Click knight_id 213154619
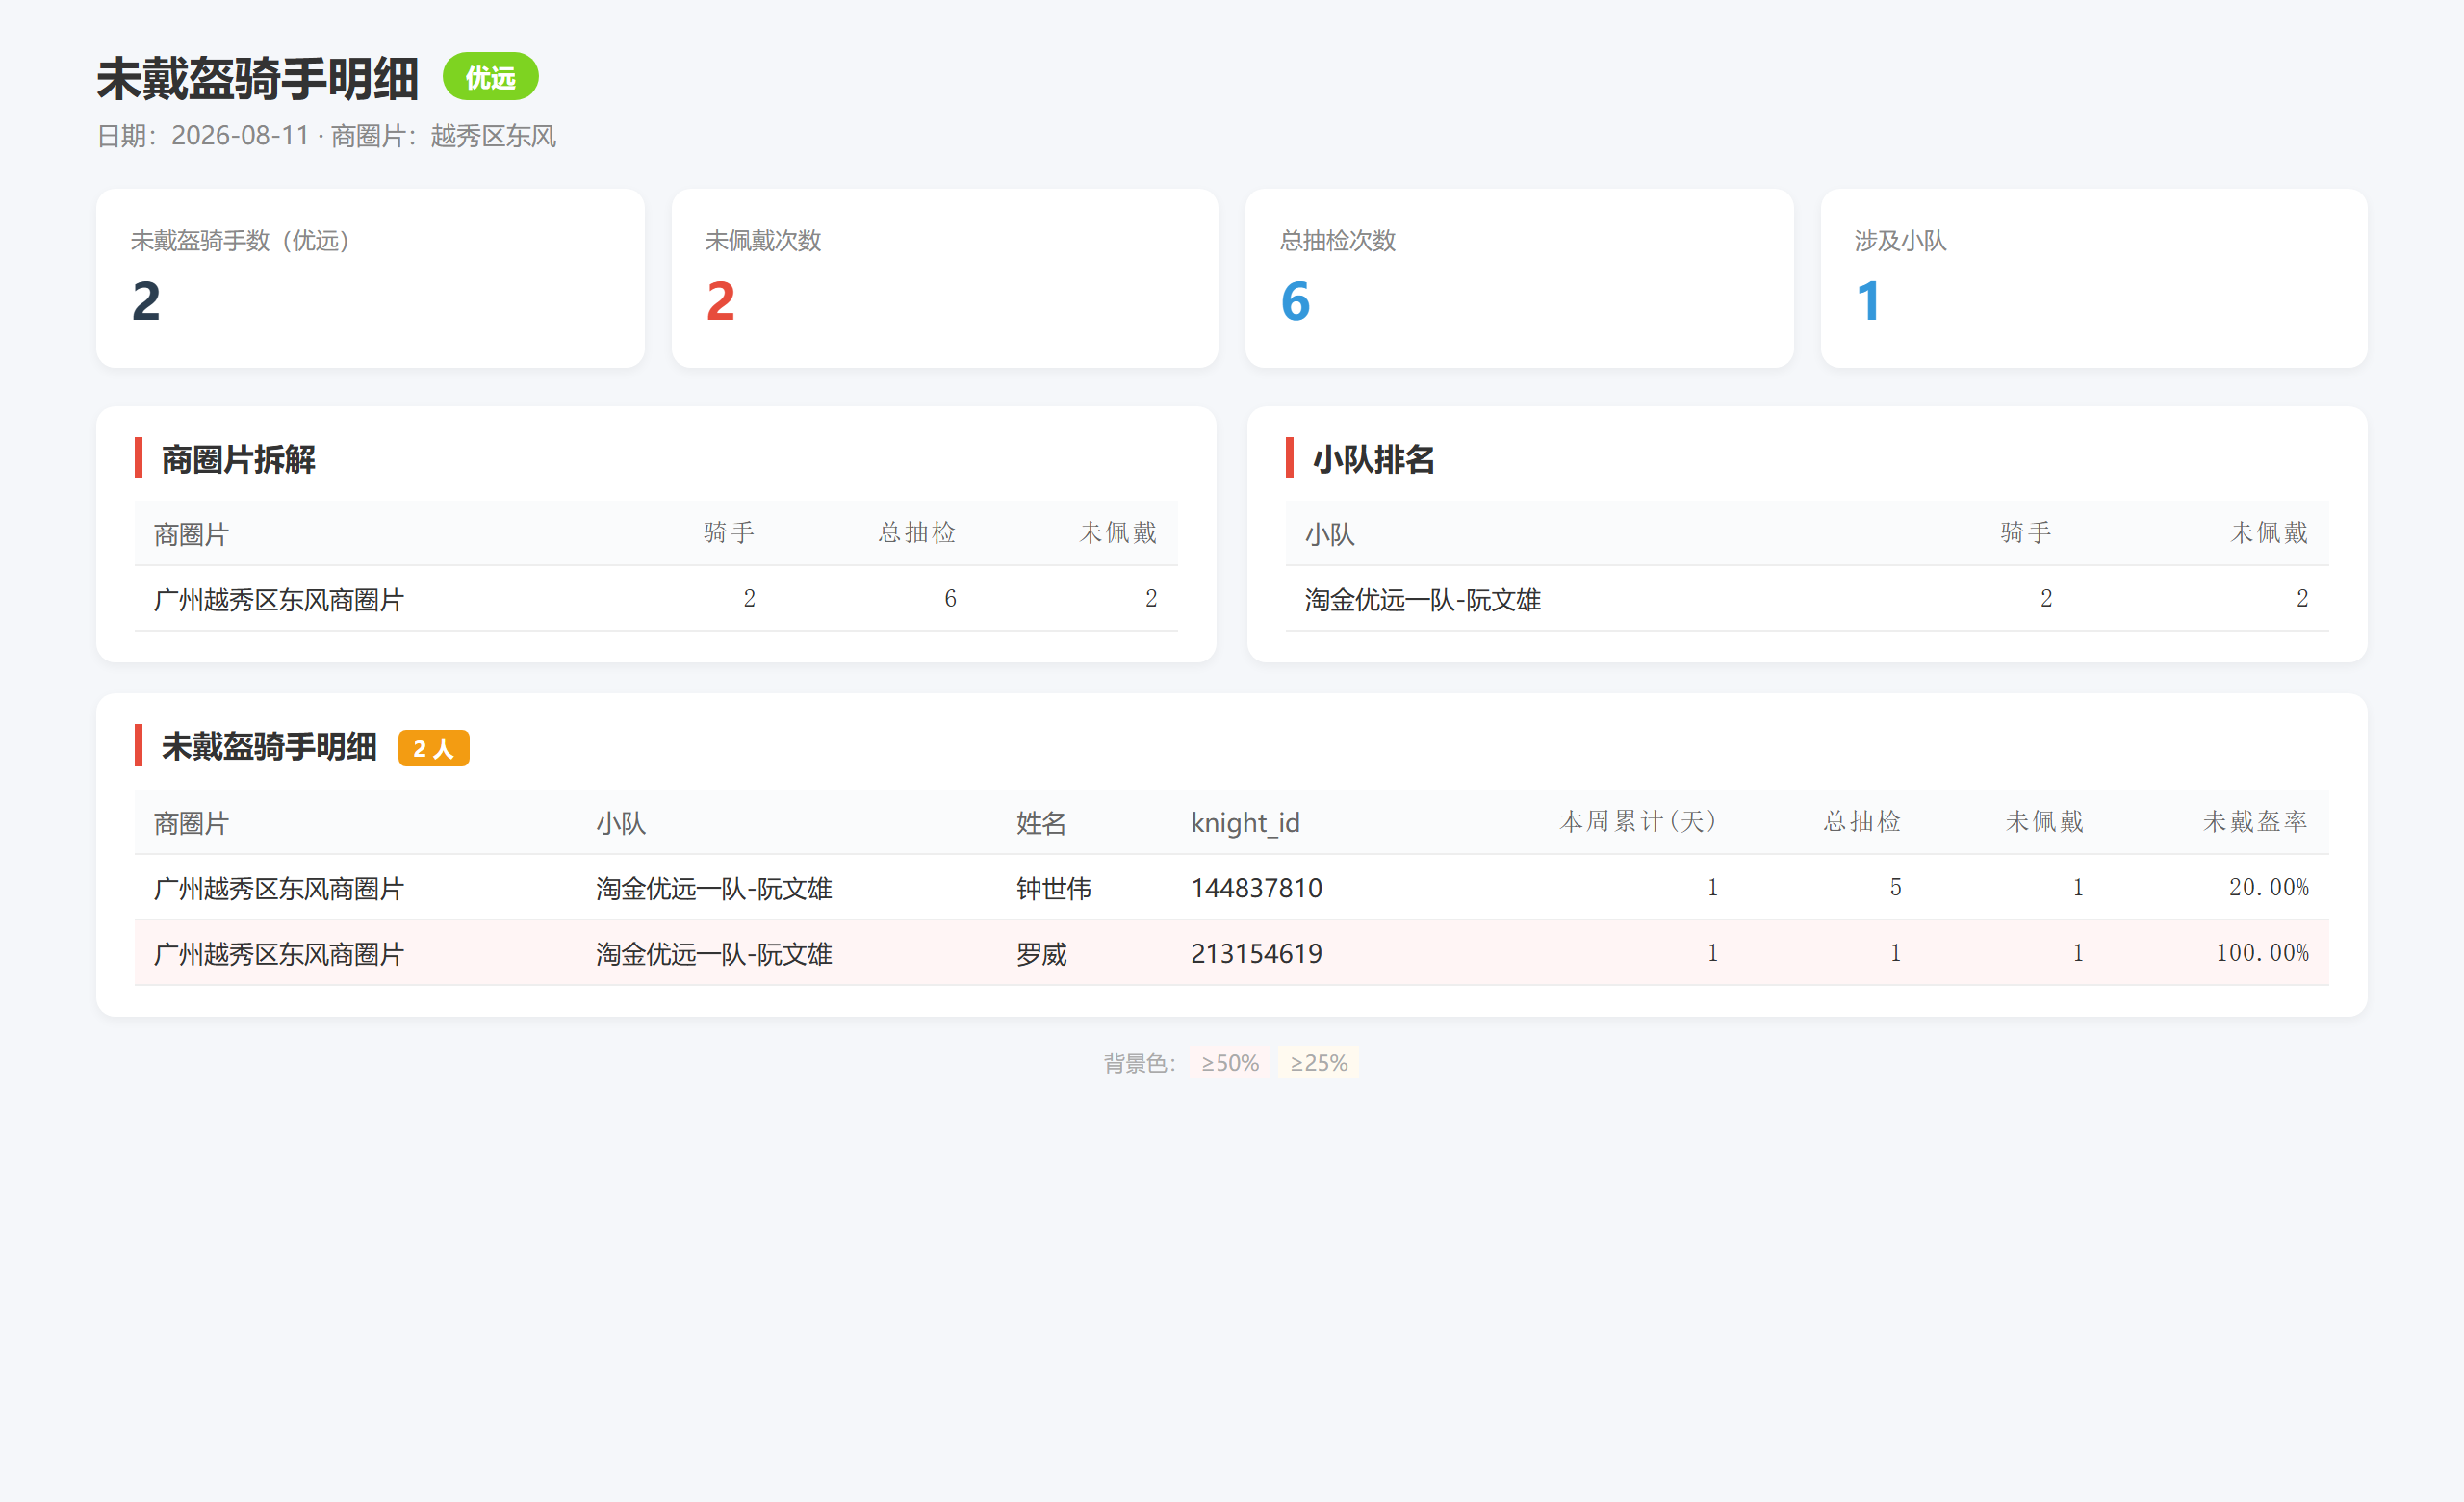2464x1502 pixels. tap(1256, 954)
